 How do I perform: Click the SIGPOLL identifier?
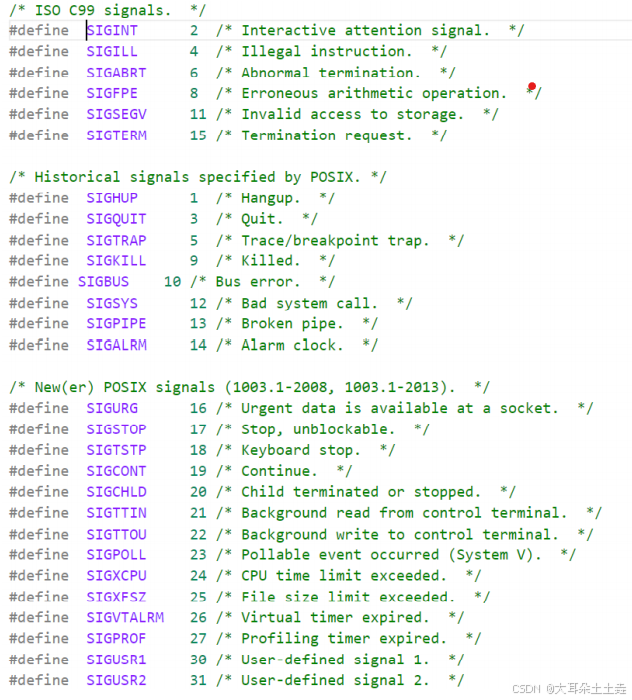116,555
